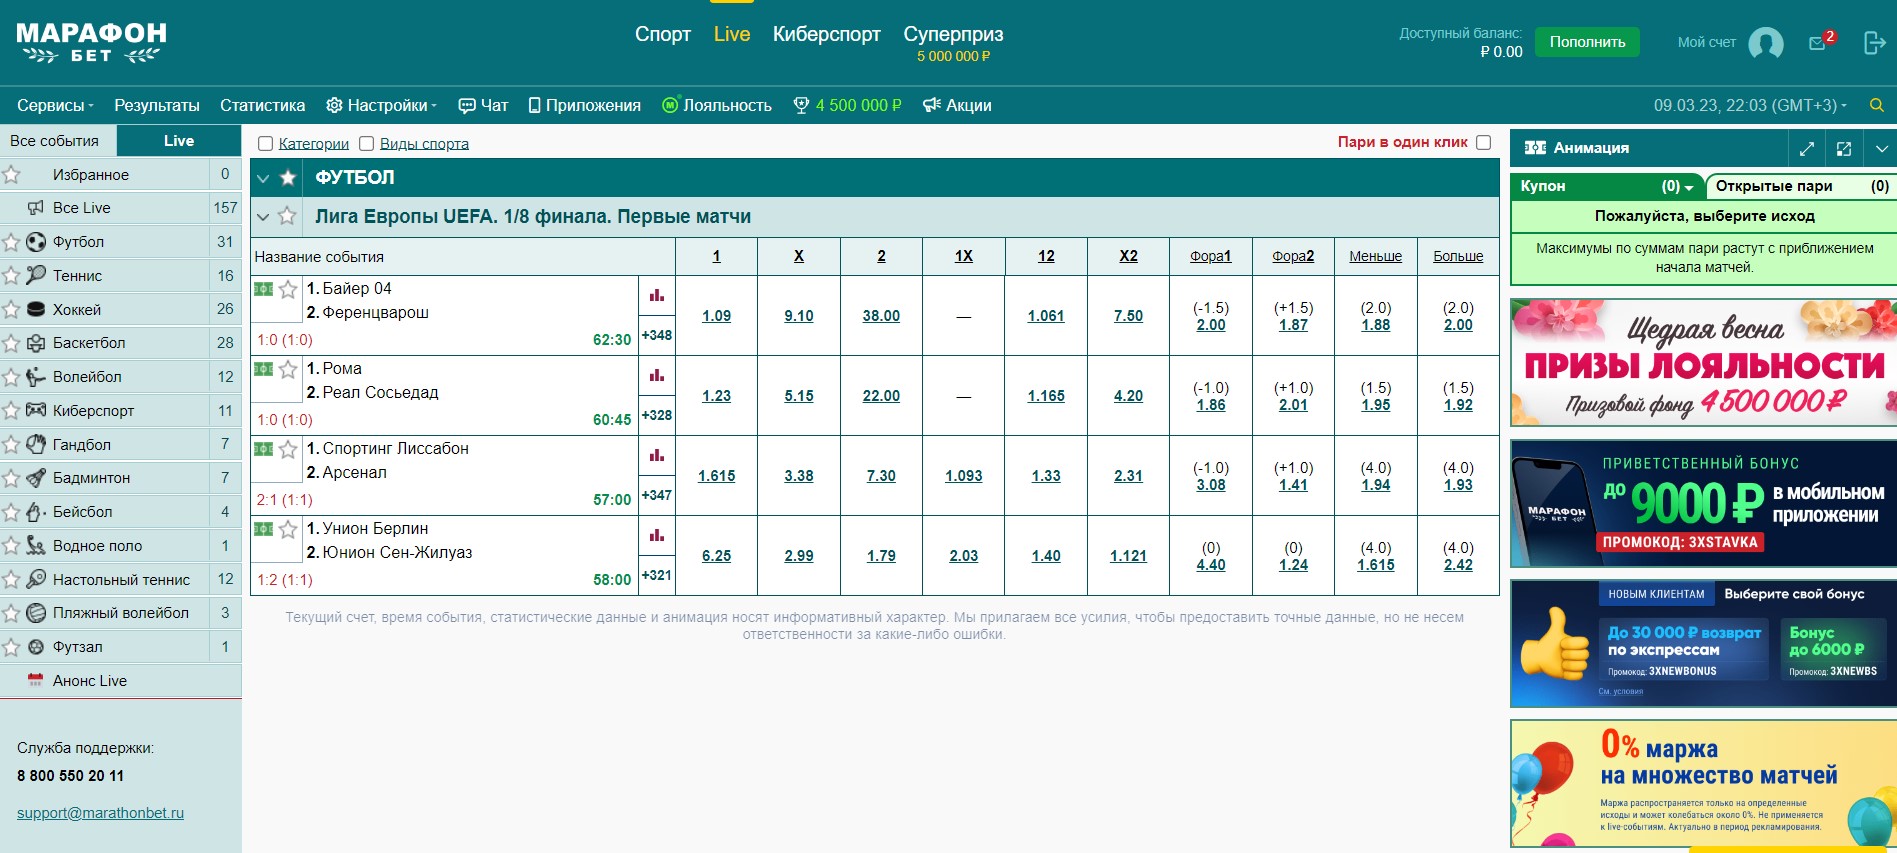Open the Акции menu item
This screenshot has height=853, width=1897.
(957, 105)
